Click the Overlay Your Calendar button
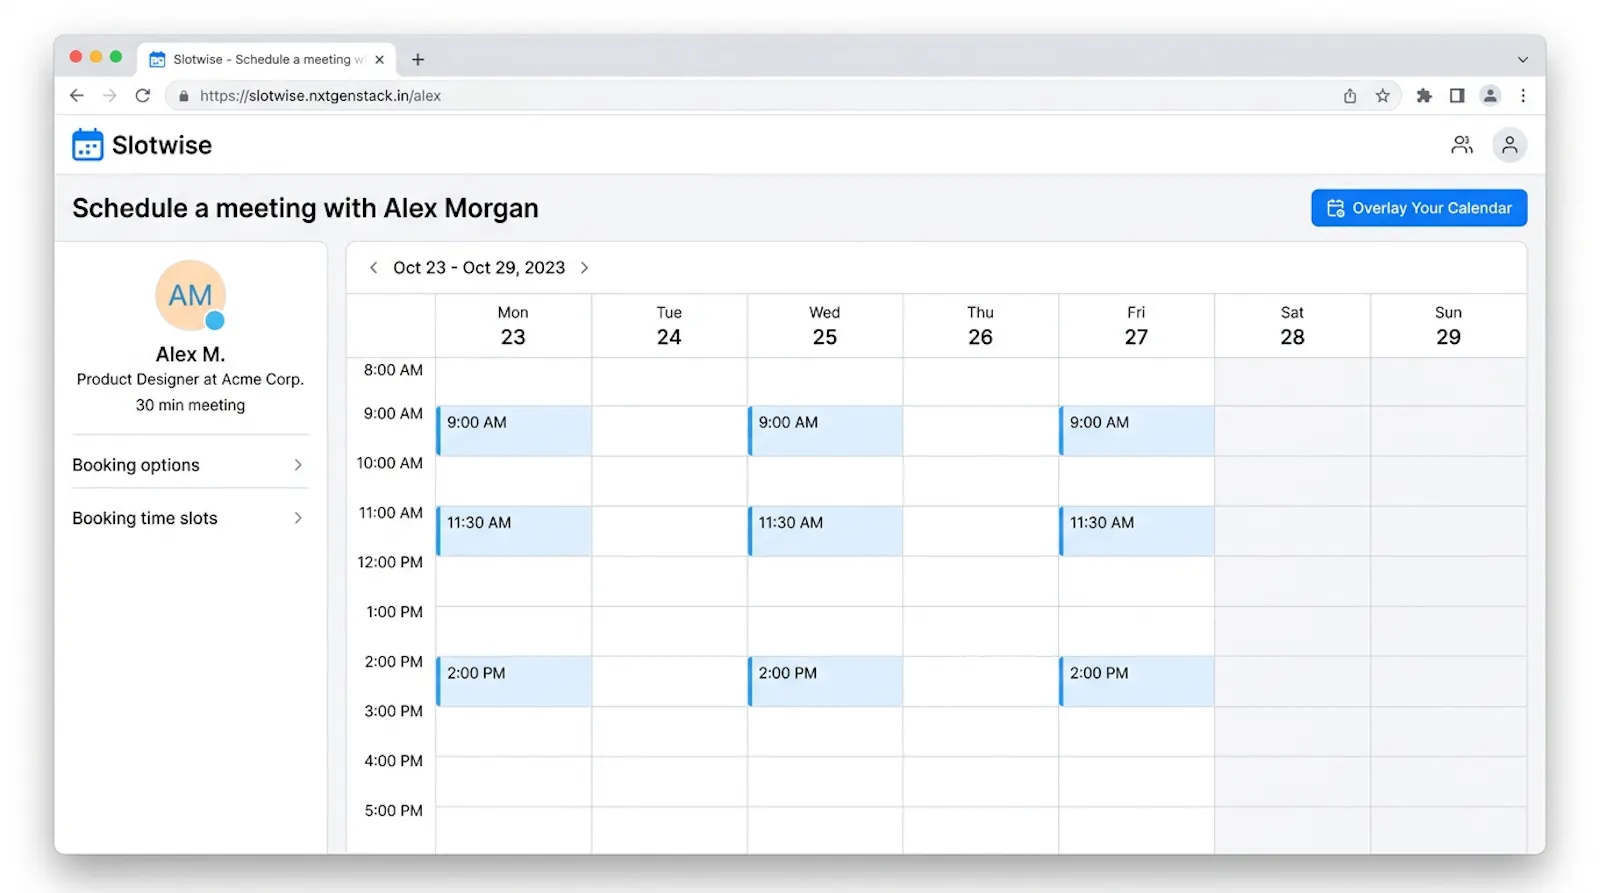 point(1419,208)
